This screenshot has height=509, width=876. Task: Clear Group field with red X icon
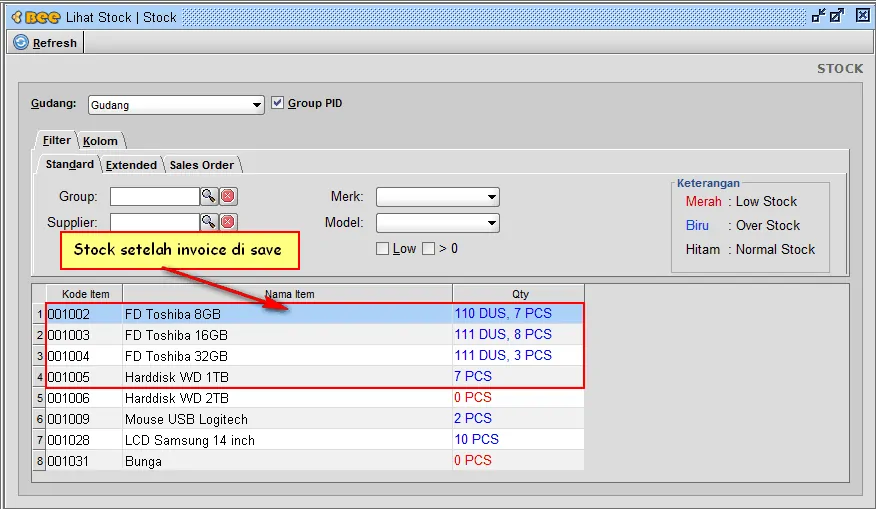point(228,196)
